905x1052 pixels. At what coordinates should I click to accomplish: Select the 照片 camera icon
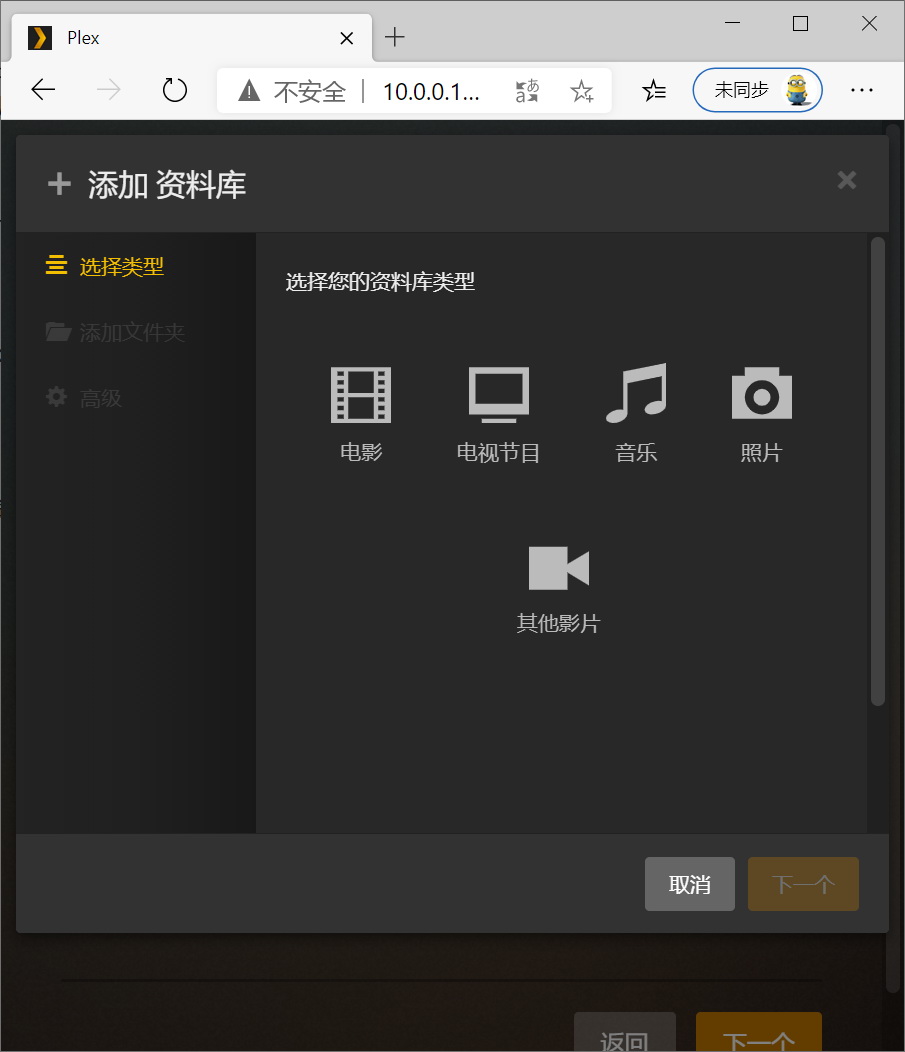761,393
